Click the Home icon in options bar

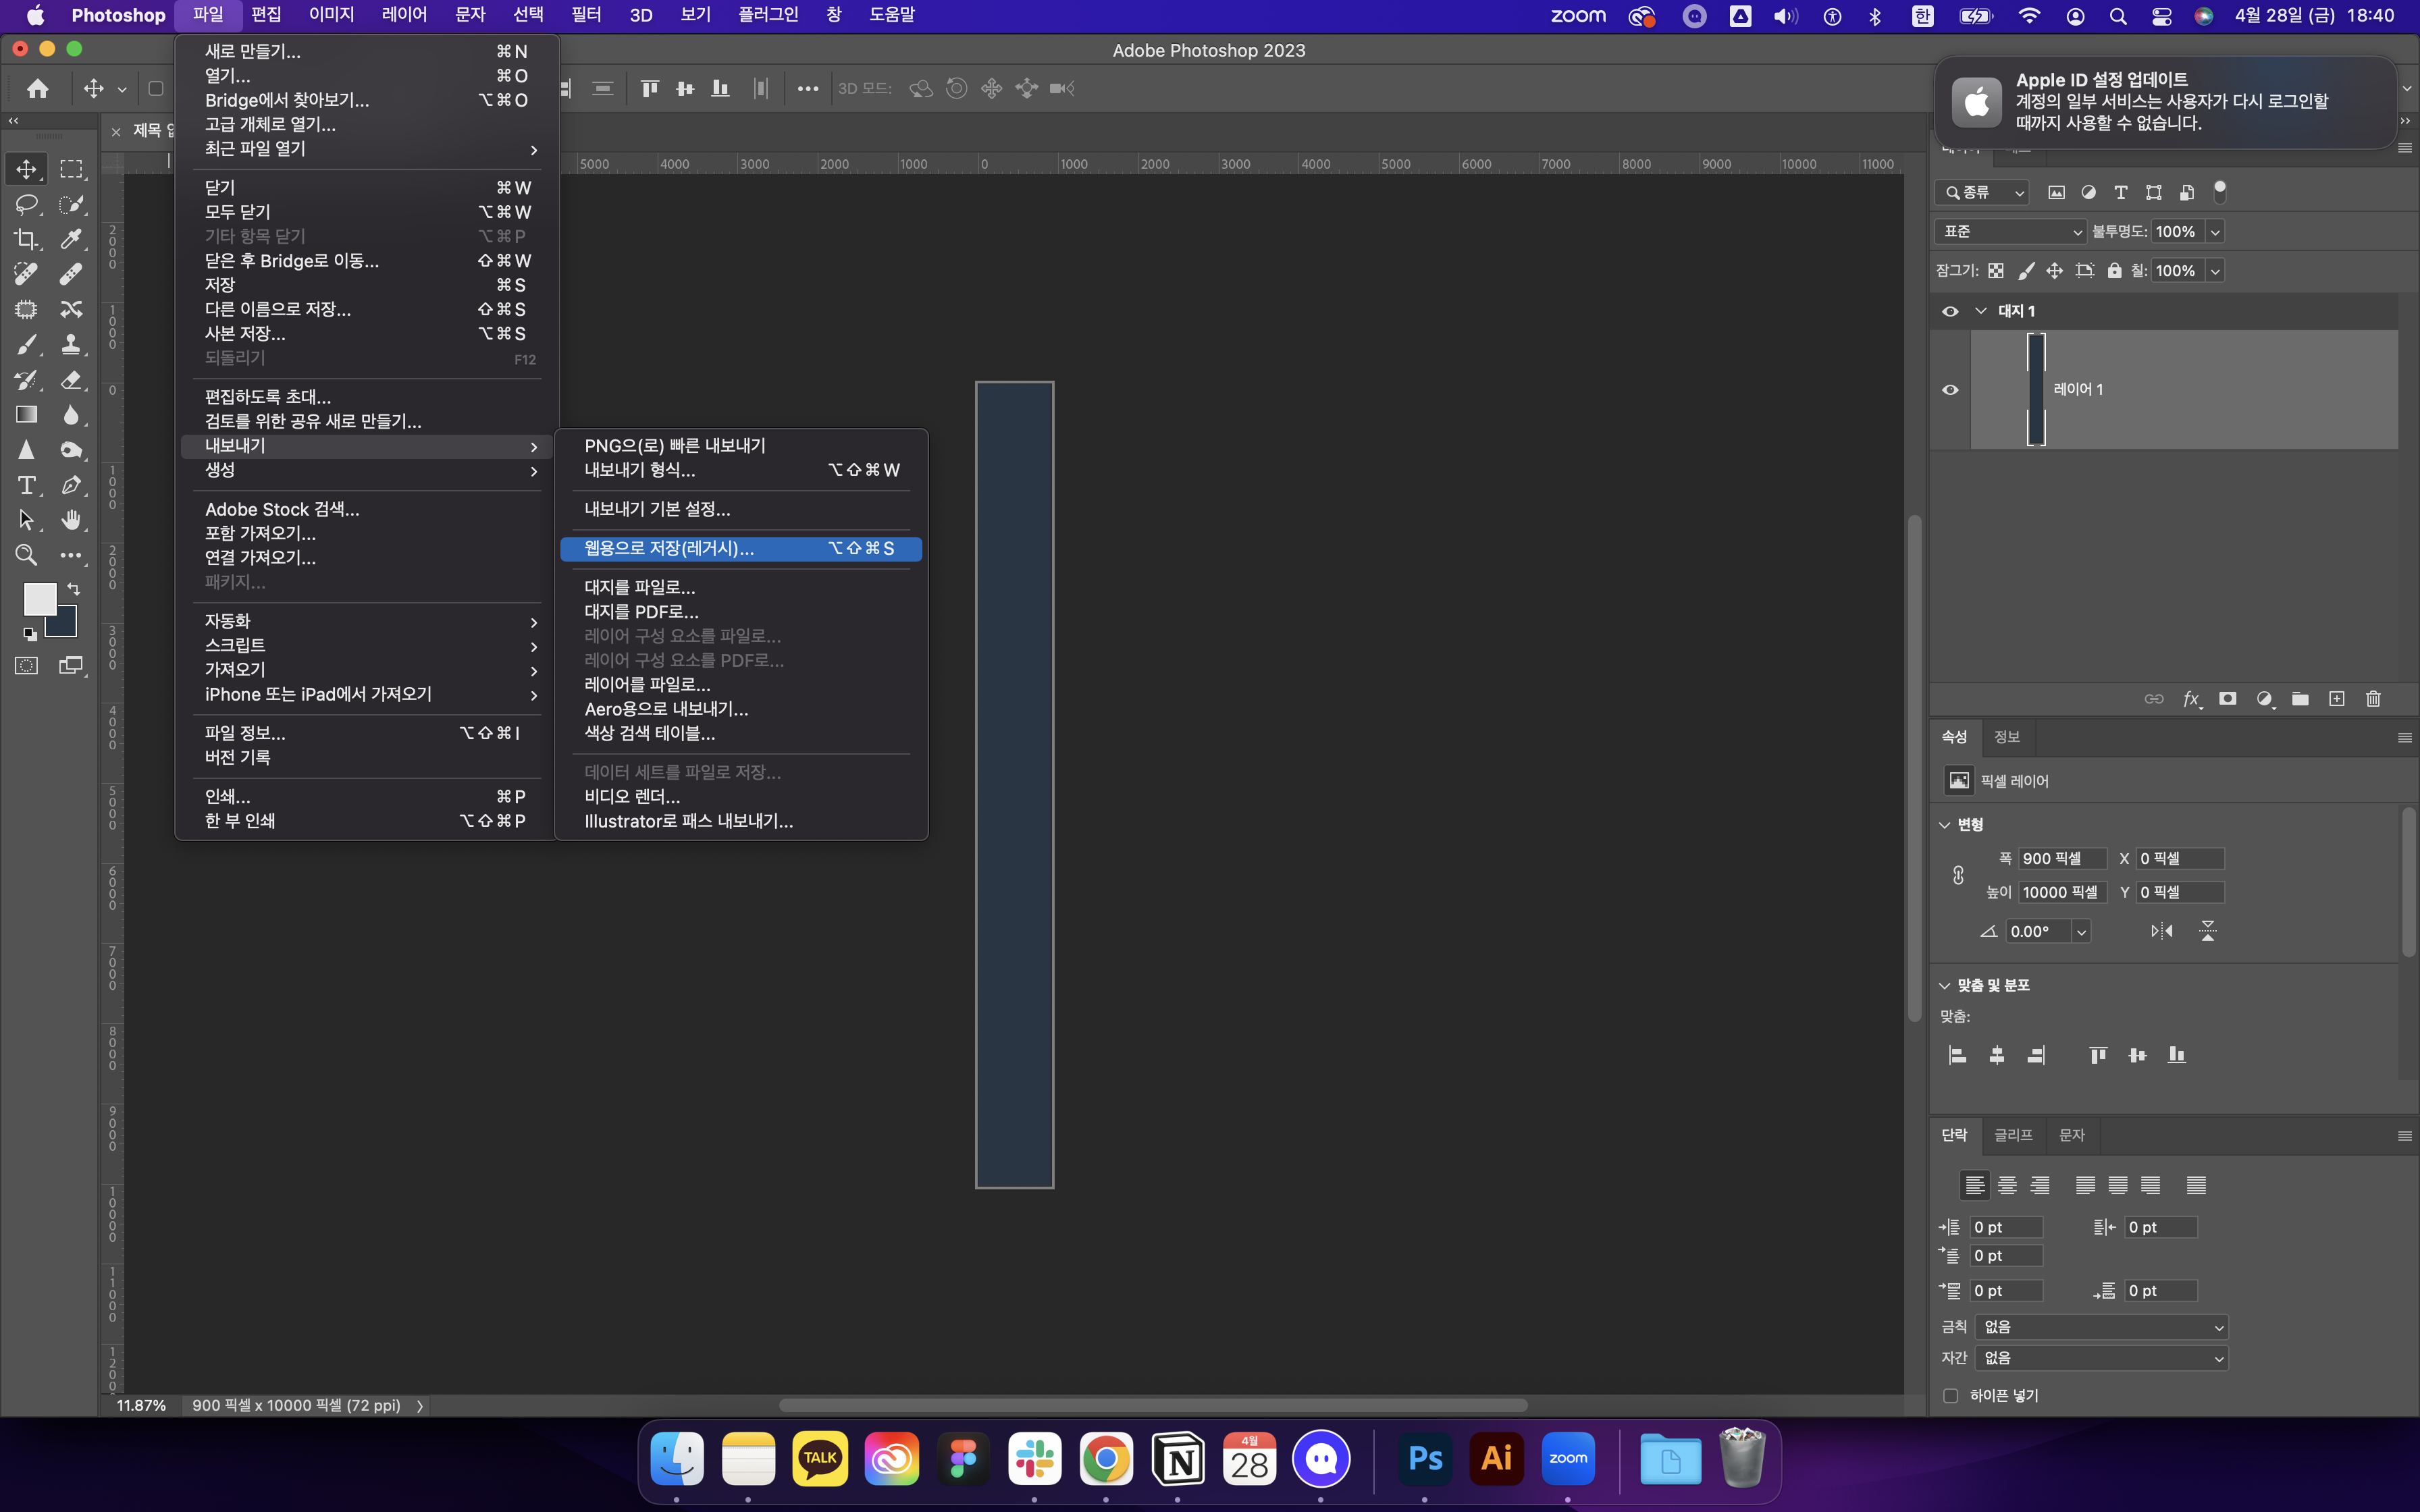coord(38,88)
